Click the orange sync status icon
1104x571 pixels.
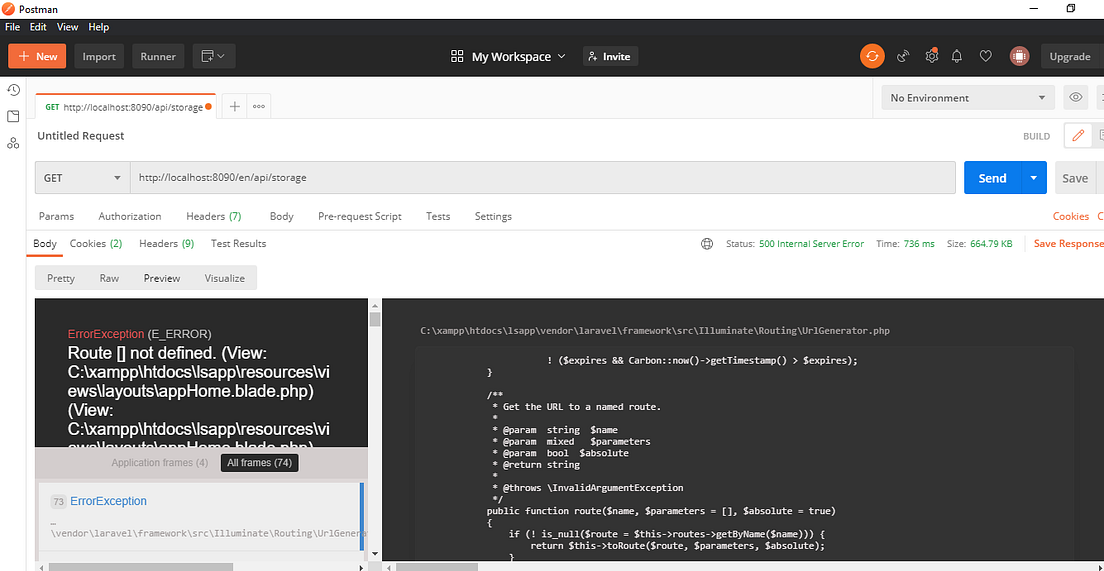pos(872,56)
